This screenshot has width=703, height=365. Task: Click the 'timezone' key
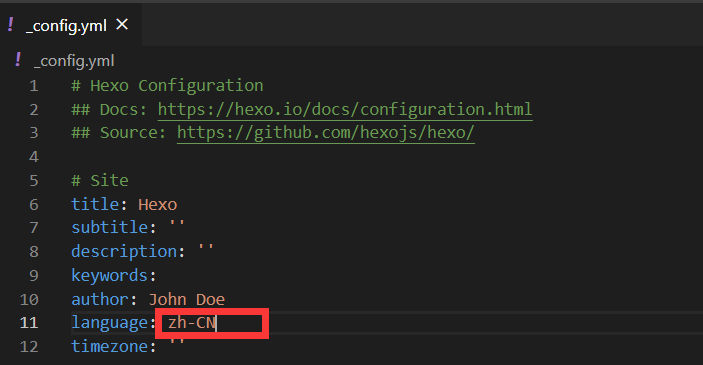click(x=109, y=347)
